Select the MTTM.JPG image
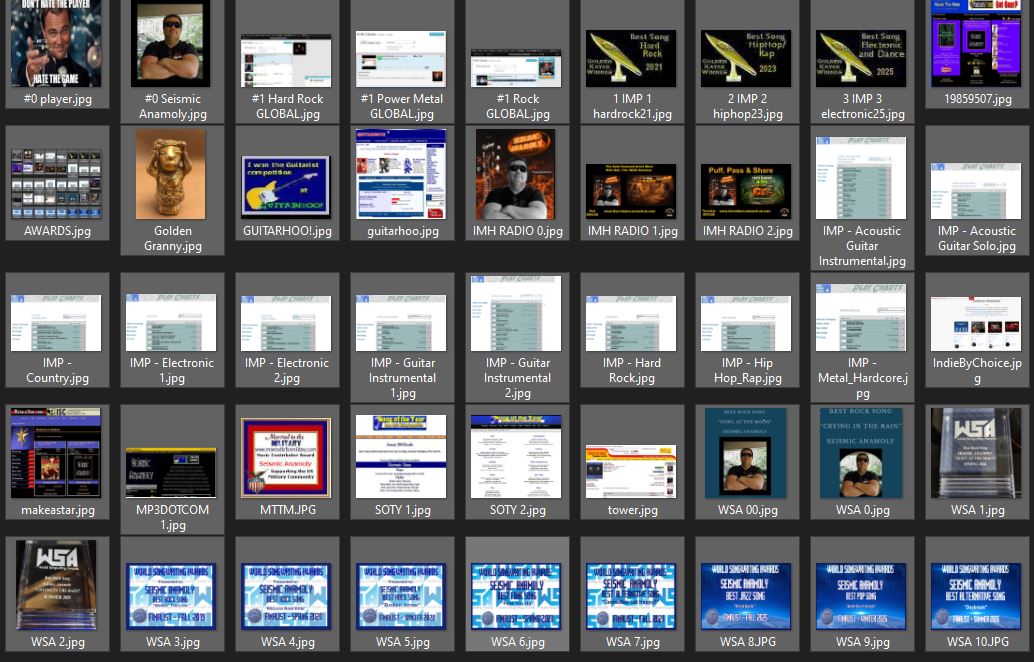Screen dimensions: 1034x662 (287, 458)
